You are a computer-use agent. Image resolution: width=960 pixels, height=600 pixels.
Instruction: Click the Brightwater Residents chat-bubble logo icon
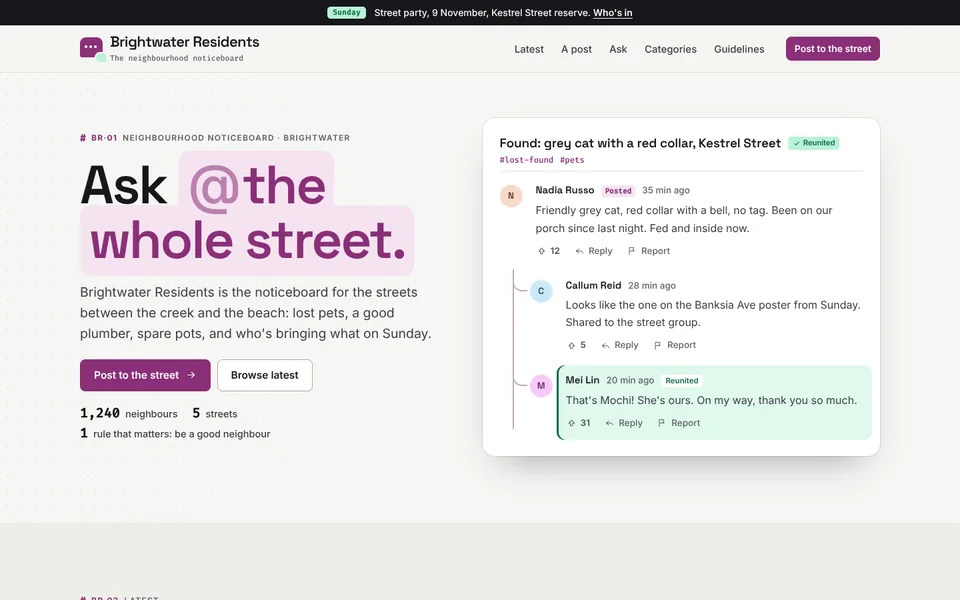tap(92, 49)
